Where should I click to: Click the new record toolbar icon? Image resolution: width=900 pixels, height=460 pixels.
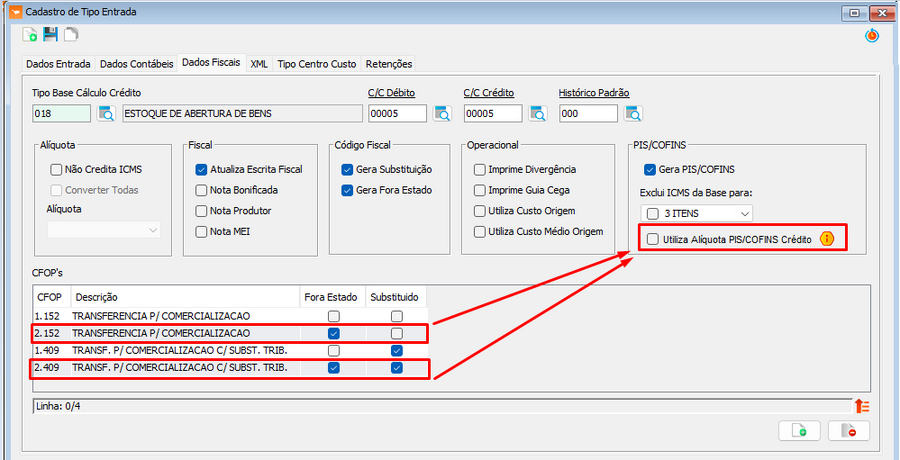[x=30, y=35]
